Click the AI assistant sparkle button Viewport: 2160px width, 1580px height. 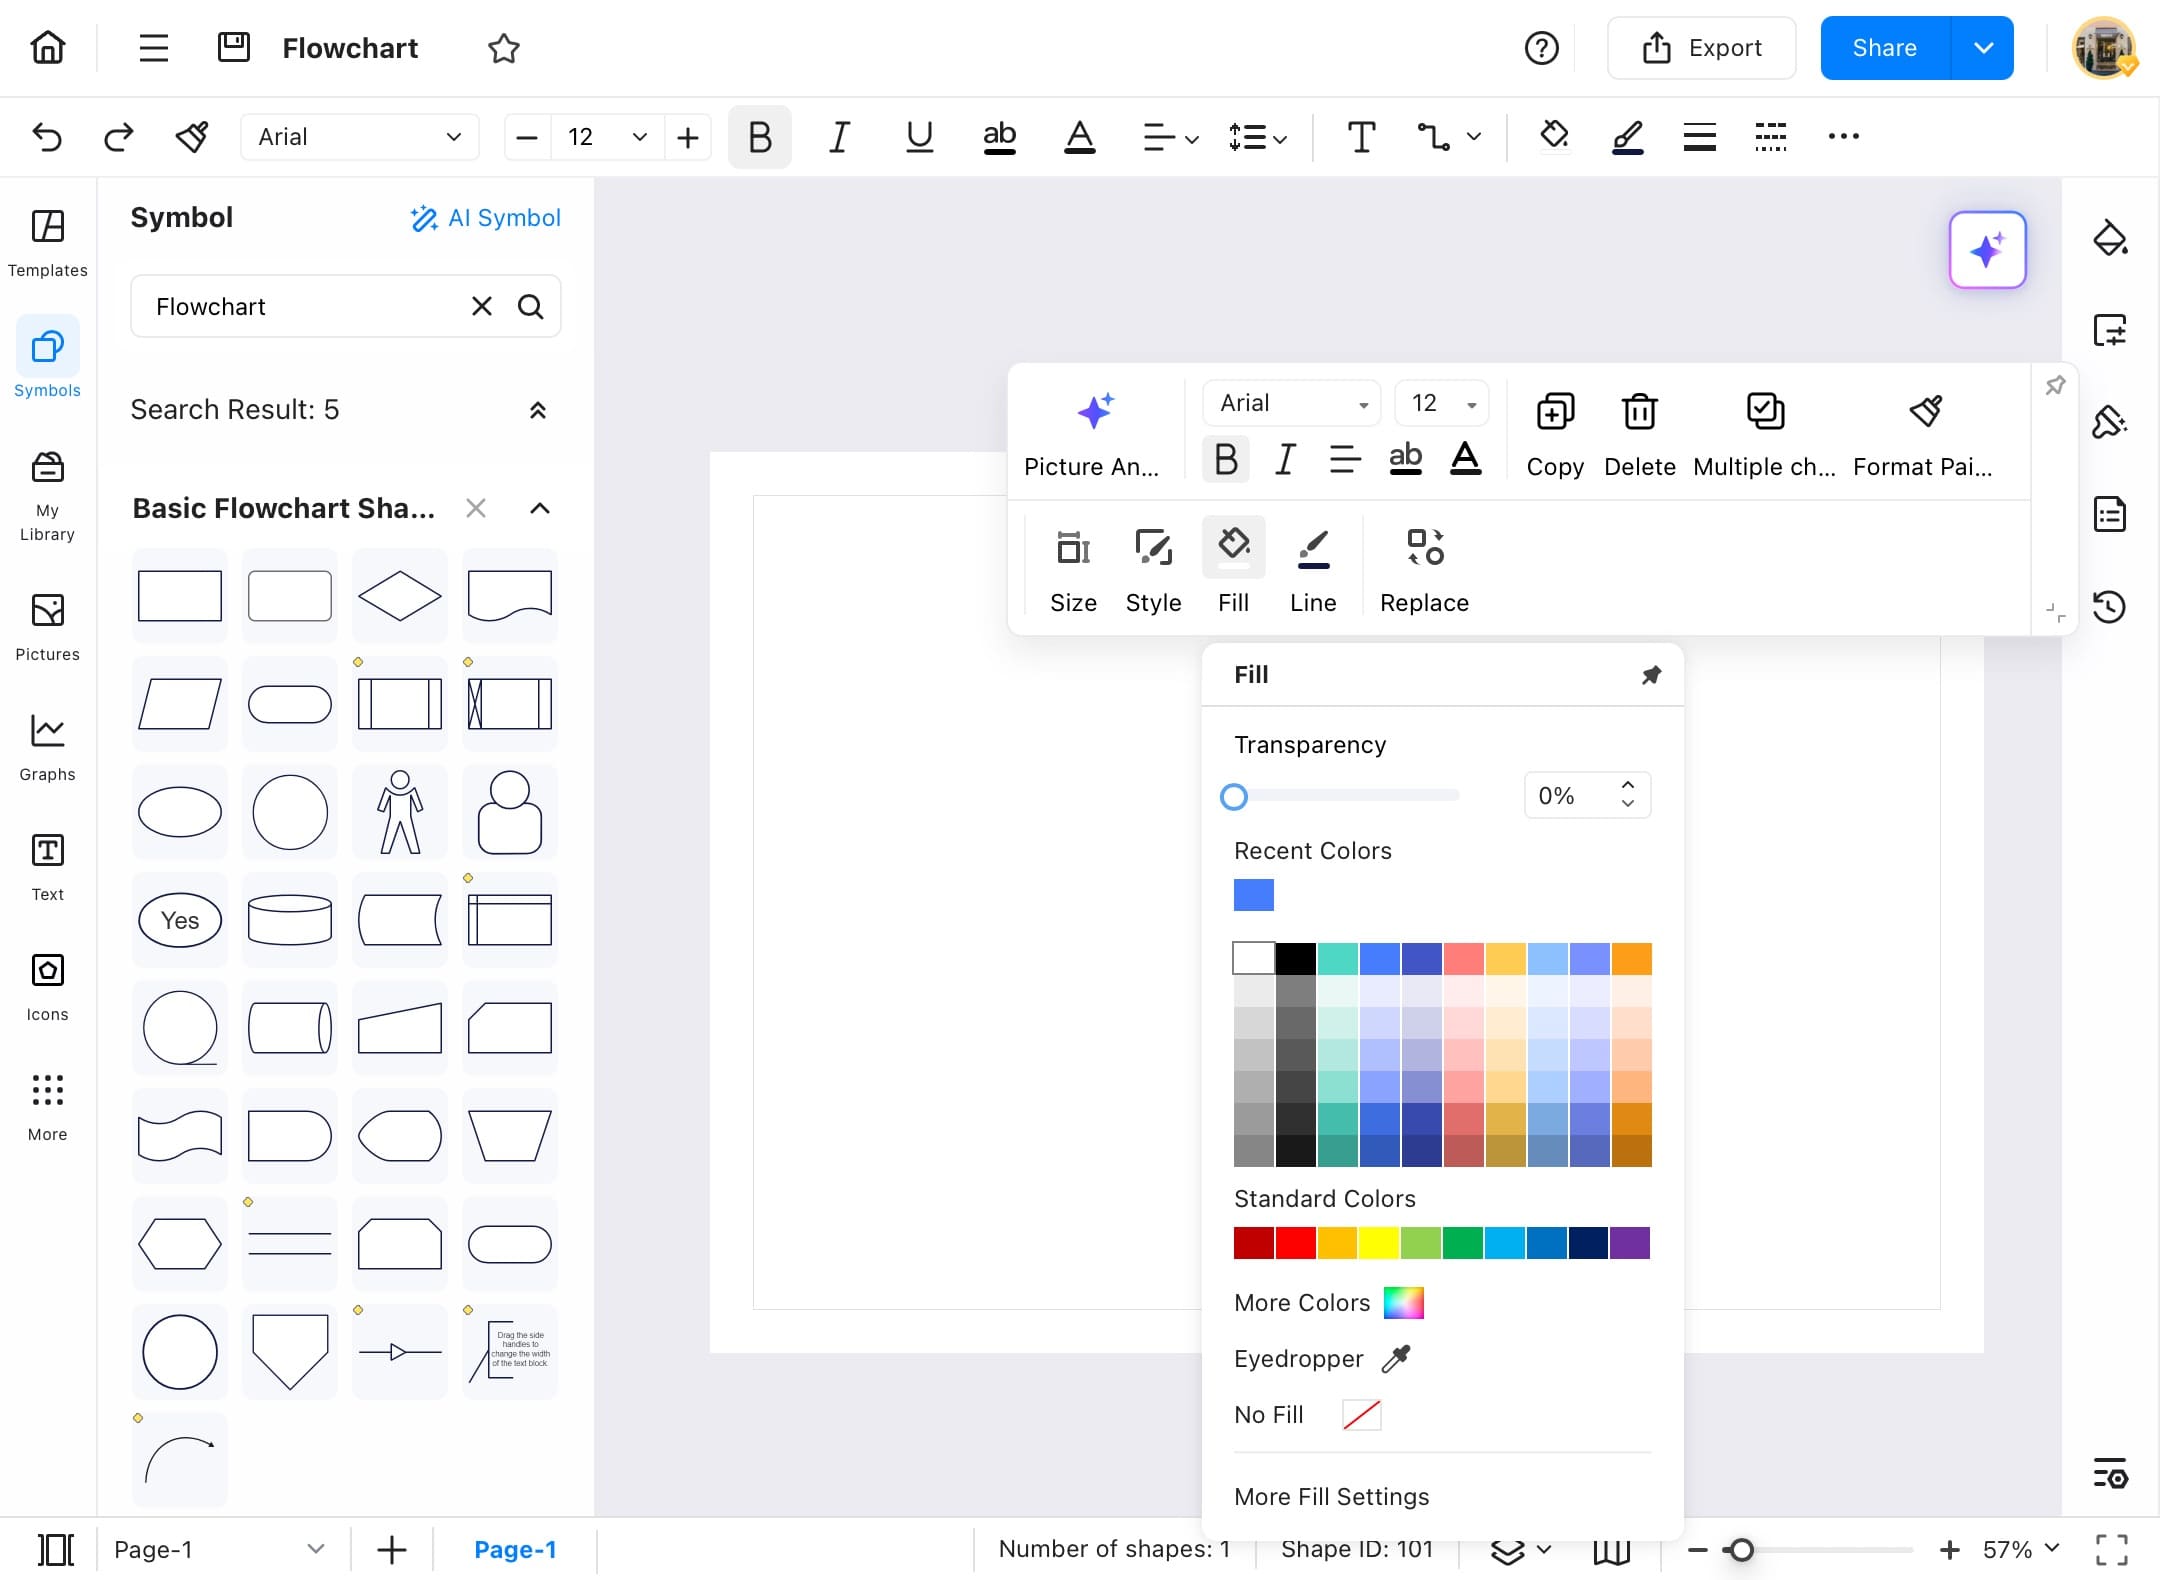tap(1987, 250)
